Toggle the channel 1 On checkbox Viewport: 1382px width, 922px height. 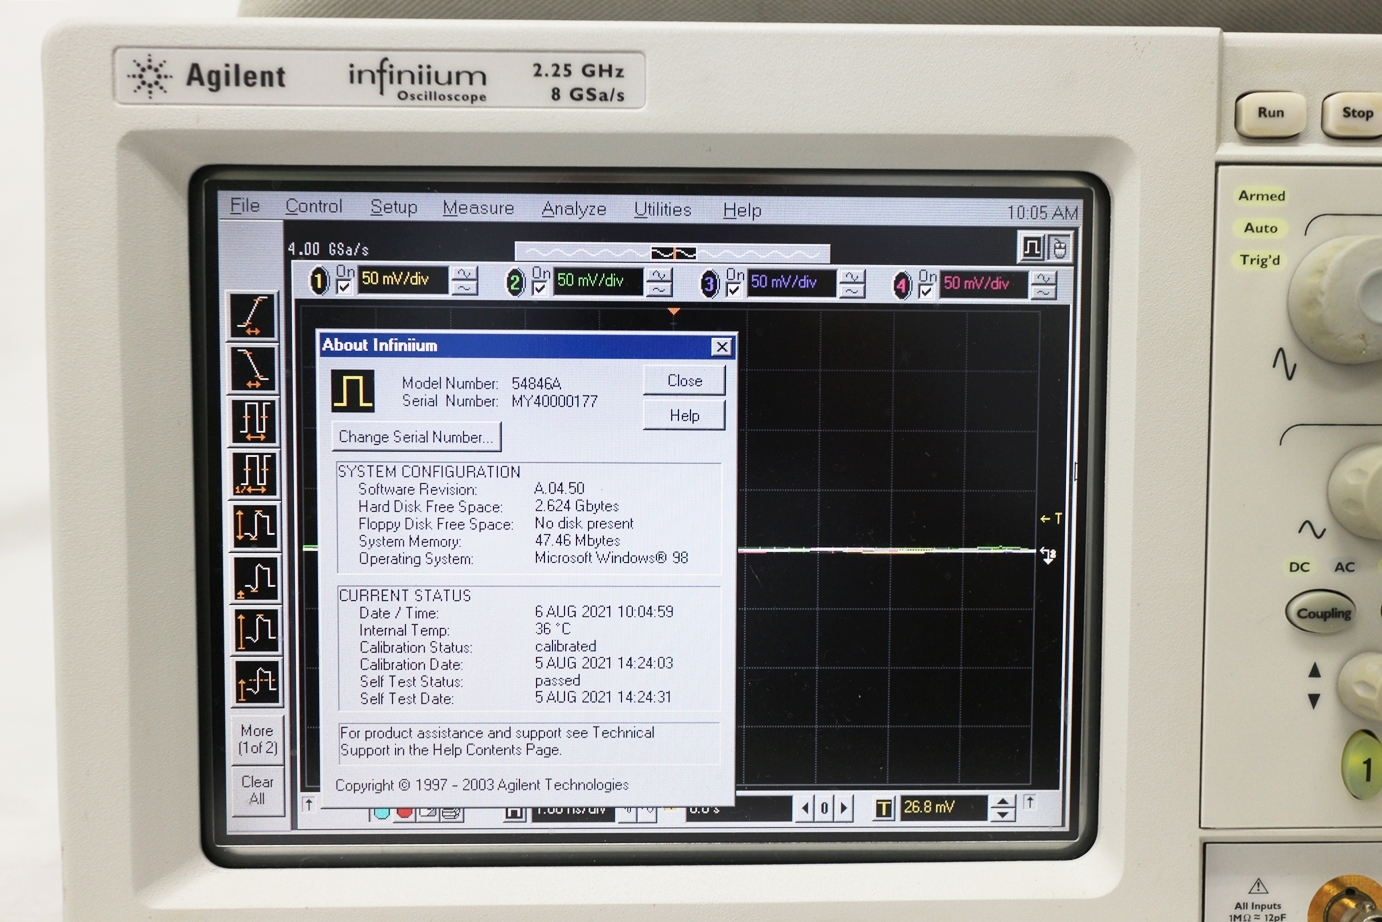pyautogui.click(x=344, y=287)
